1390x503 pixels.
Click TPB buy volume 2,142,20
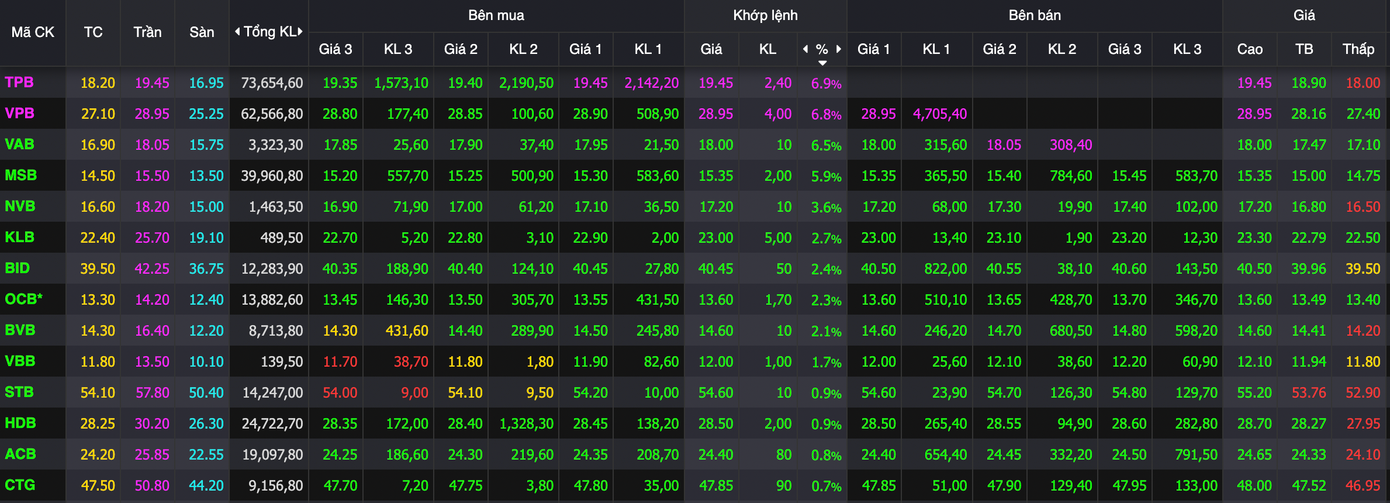(650, 83)
